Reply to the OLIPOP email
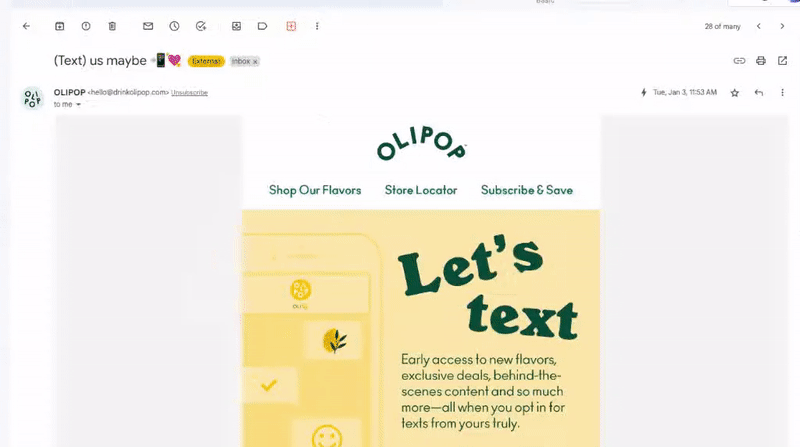The width and height of the screenshot is (800, 447). 759,92
